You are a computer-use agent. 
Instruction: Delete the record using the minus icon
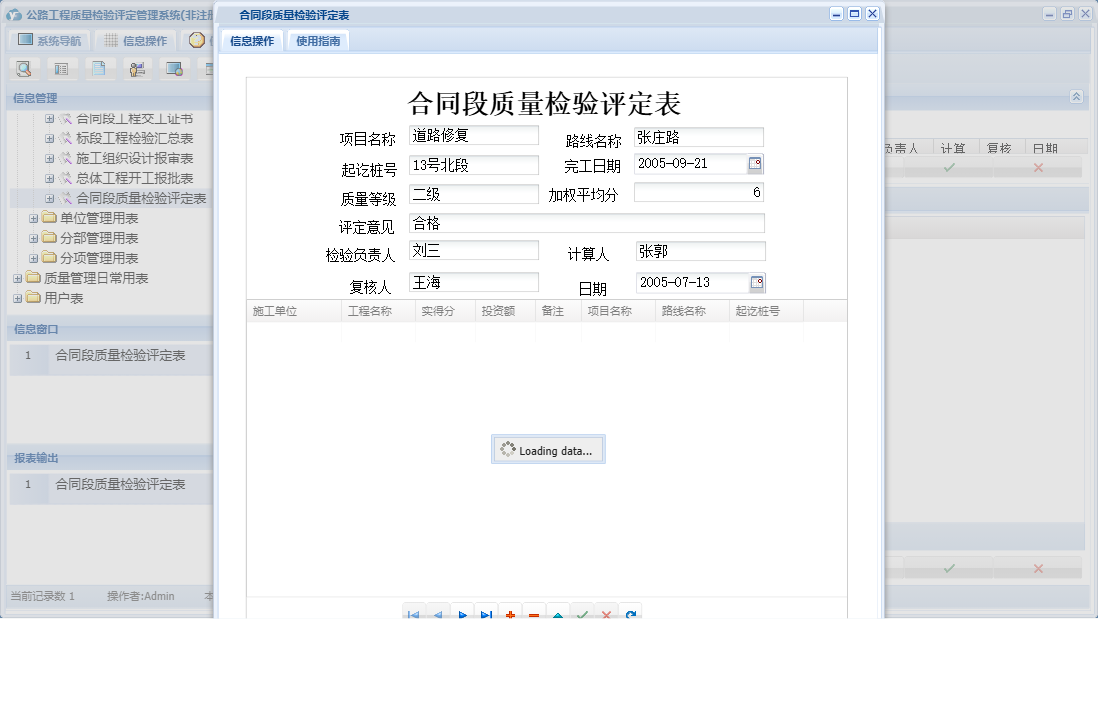pos(532,615)
